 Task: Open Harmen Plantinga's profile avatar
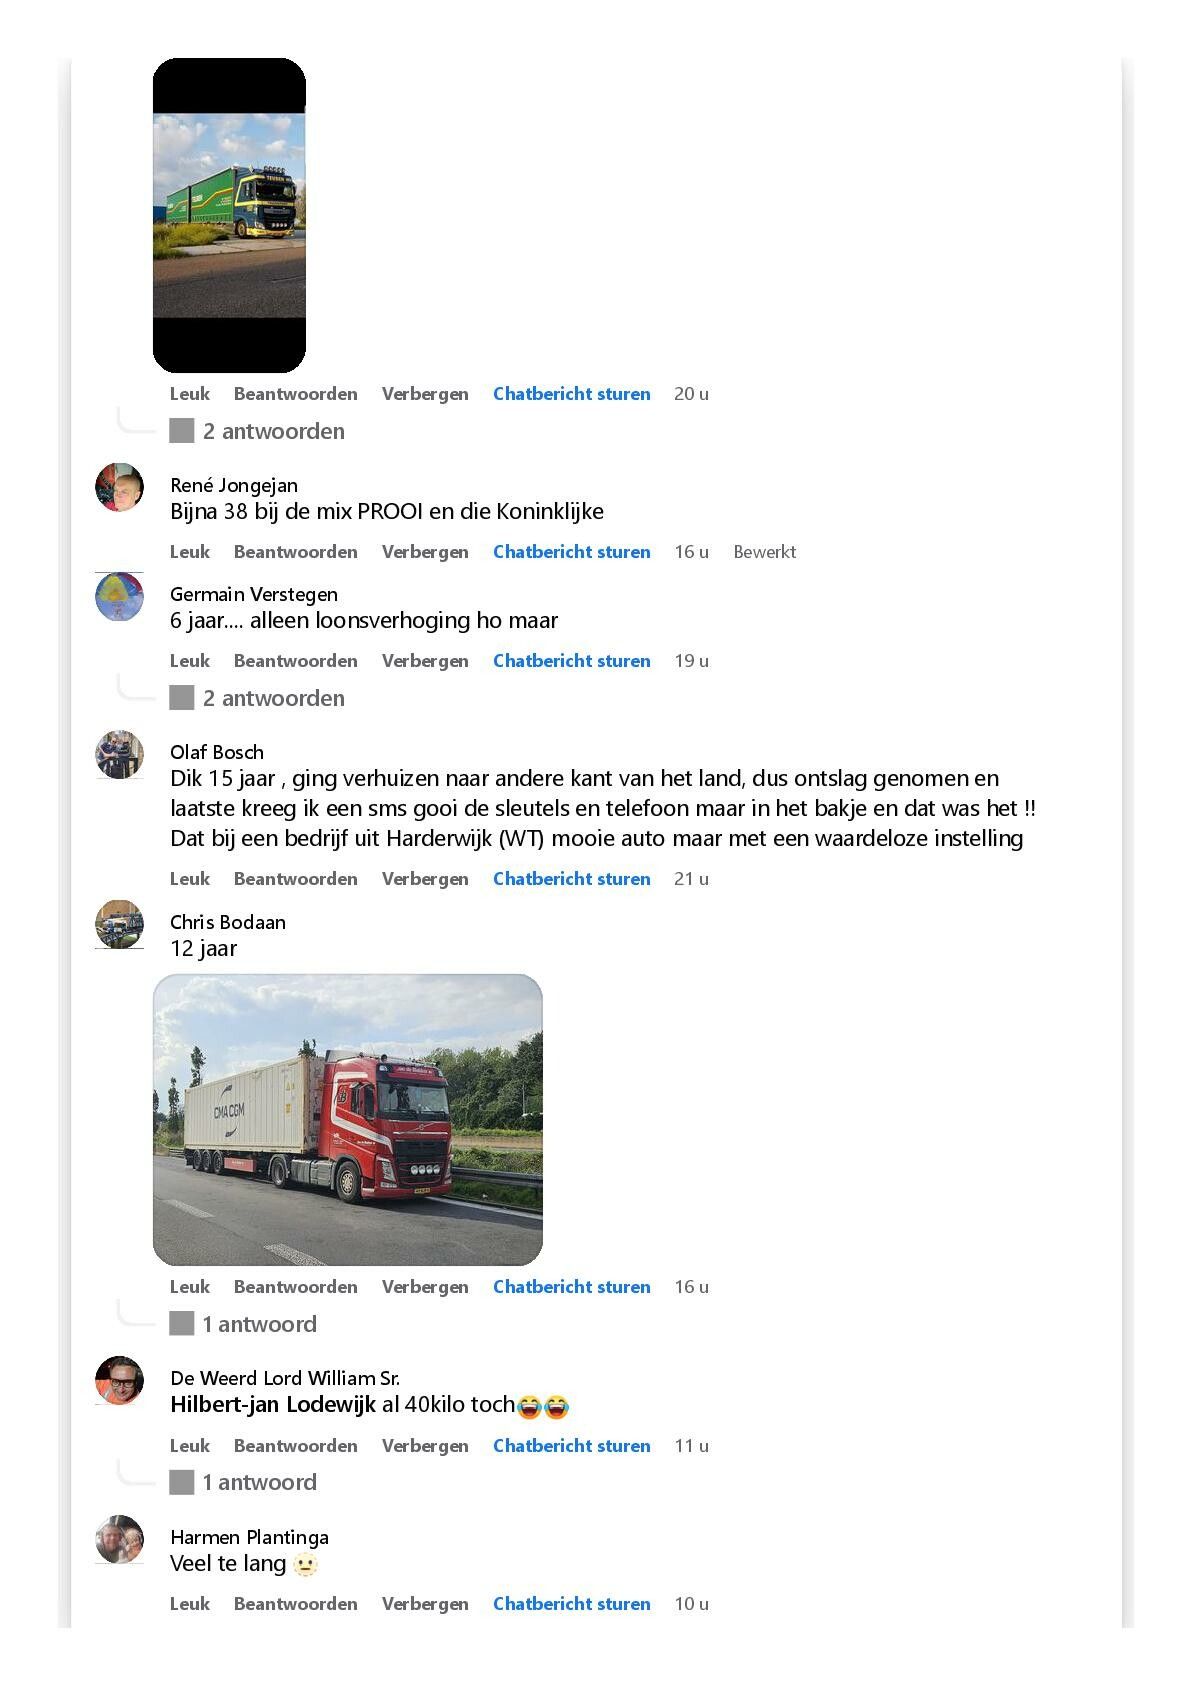click(119, 1539)
